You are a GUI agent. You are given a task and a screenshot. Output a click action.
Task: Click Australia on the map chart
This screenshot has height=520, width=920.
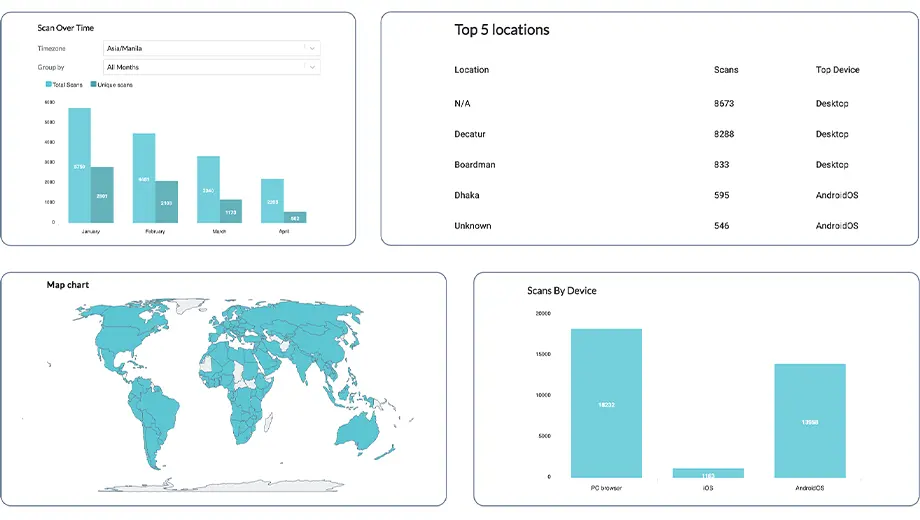[x=356, y=433]
